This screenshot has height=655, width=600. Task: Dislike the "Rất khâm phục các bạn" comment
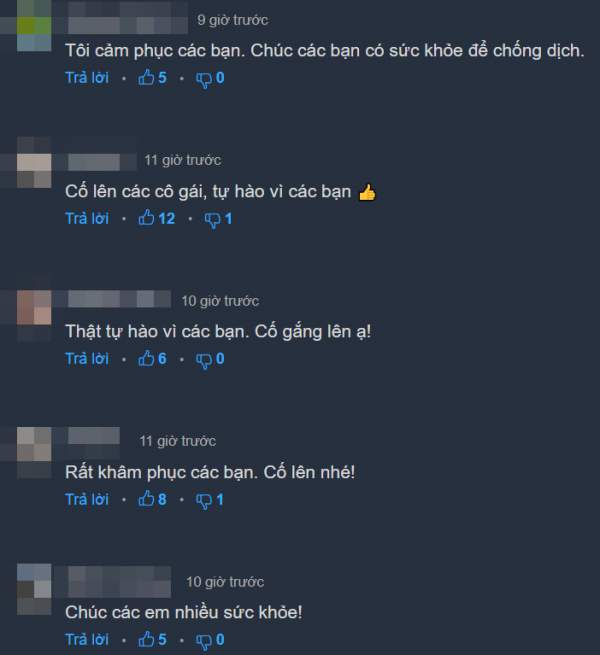pos(210,500)
